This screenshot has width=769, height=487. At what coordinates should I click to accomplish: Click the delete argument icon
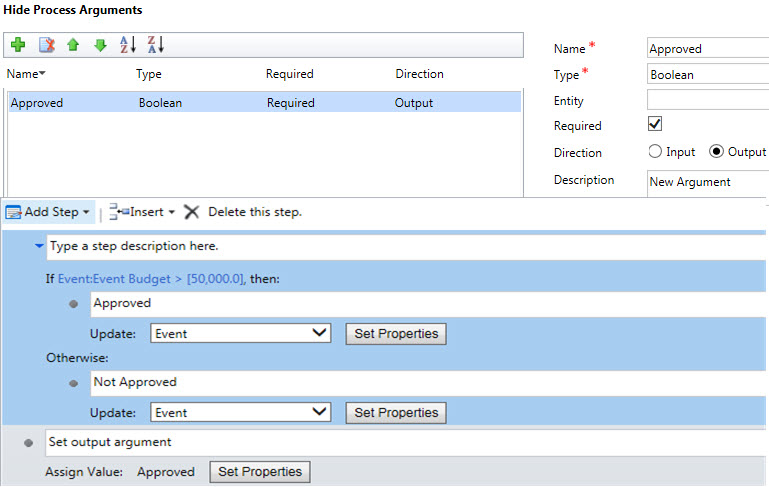pos(46,45)
